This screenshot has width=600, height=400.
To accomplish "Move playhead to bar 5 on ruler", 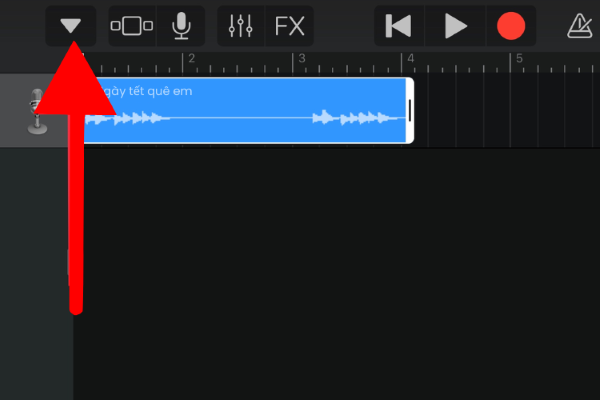I will pyautogui.click(x=510, y=62).
